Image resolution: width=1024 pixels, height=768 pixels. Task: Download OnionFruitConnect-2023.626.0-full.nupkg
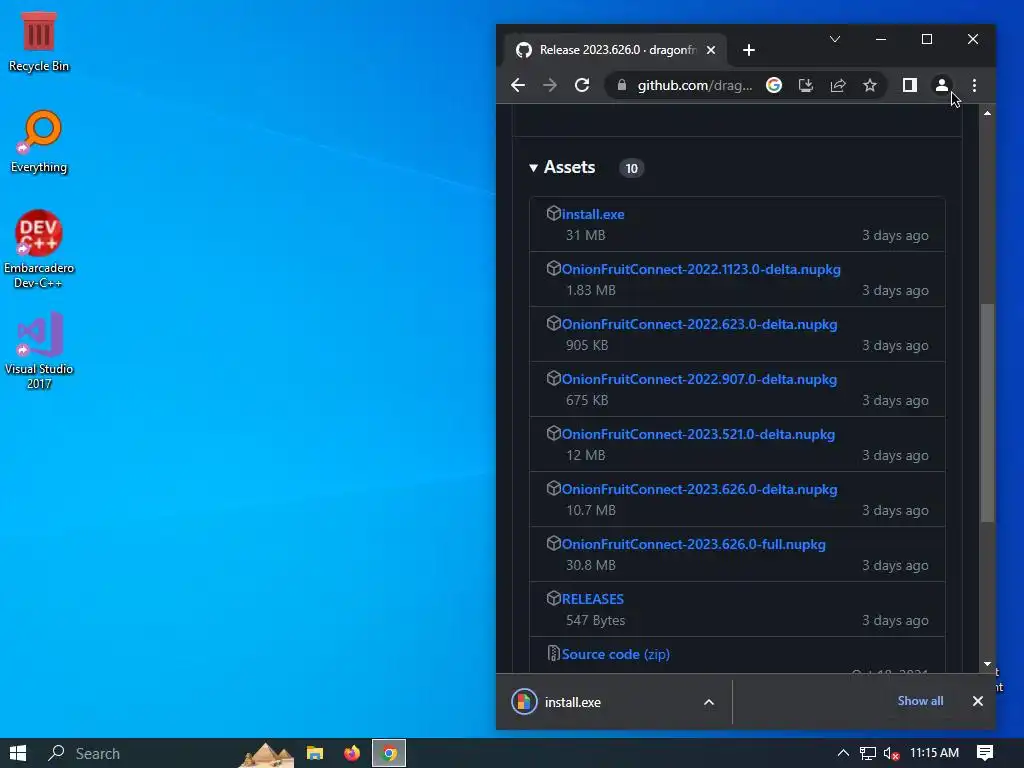pos(694,545)
